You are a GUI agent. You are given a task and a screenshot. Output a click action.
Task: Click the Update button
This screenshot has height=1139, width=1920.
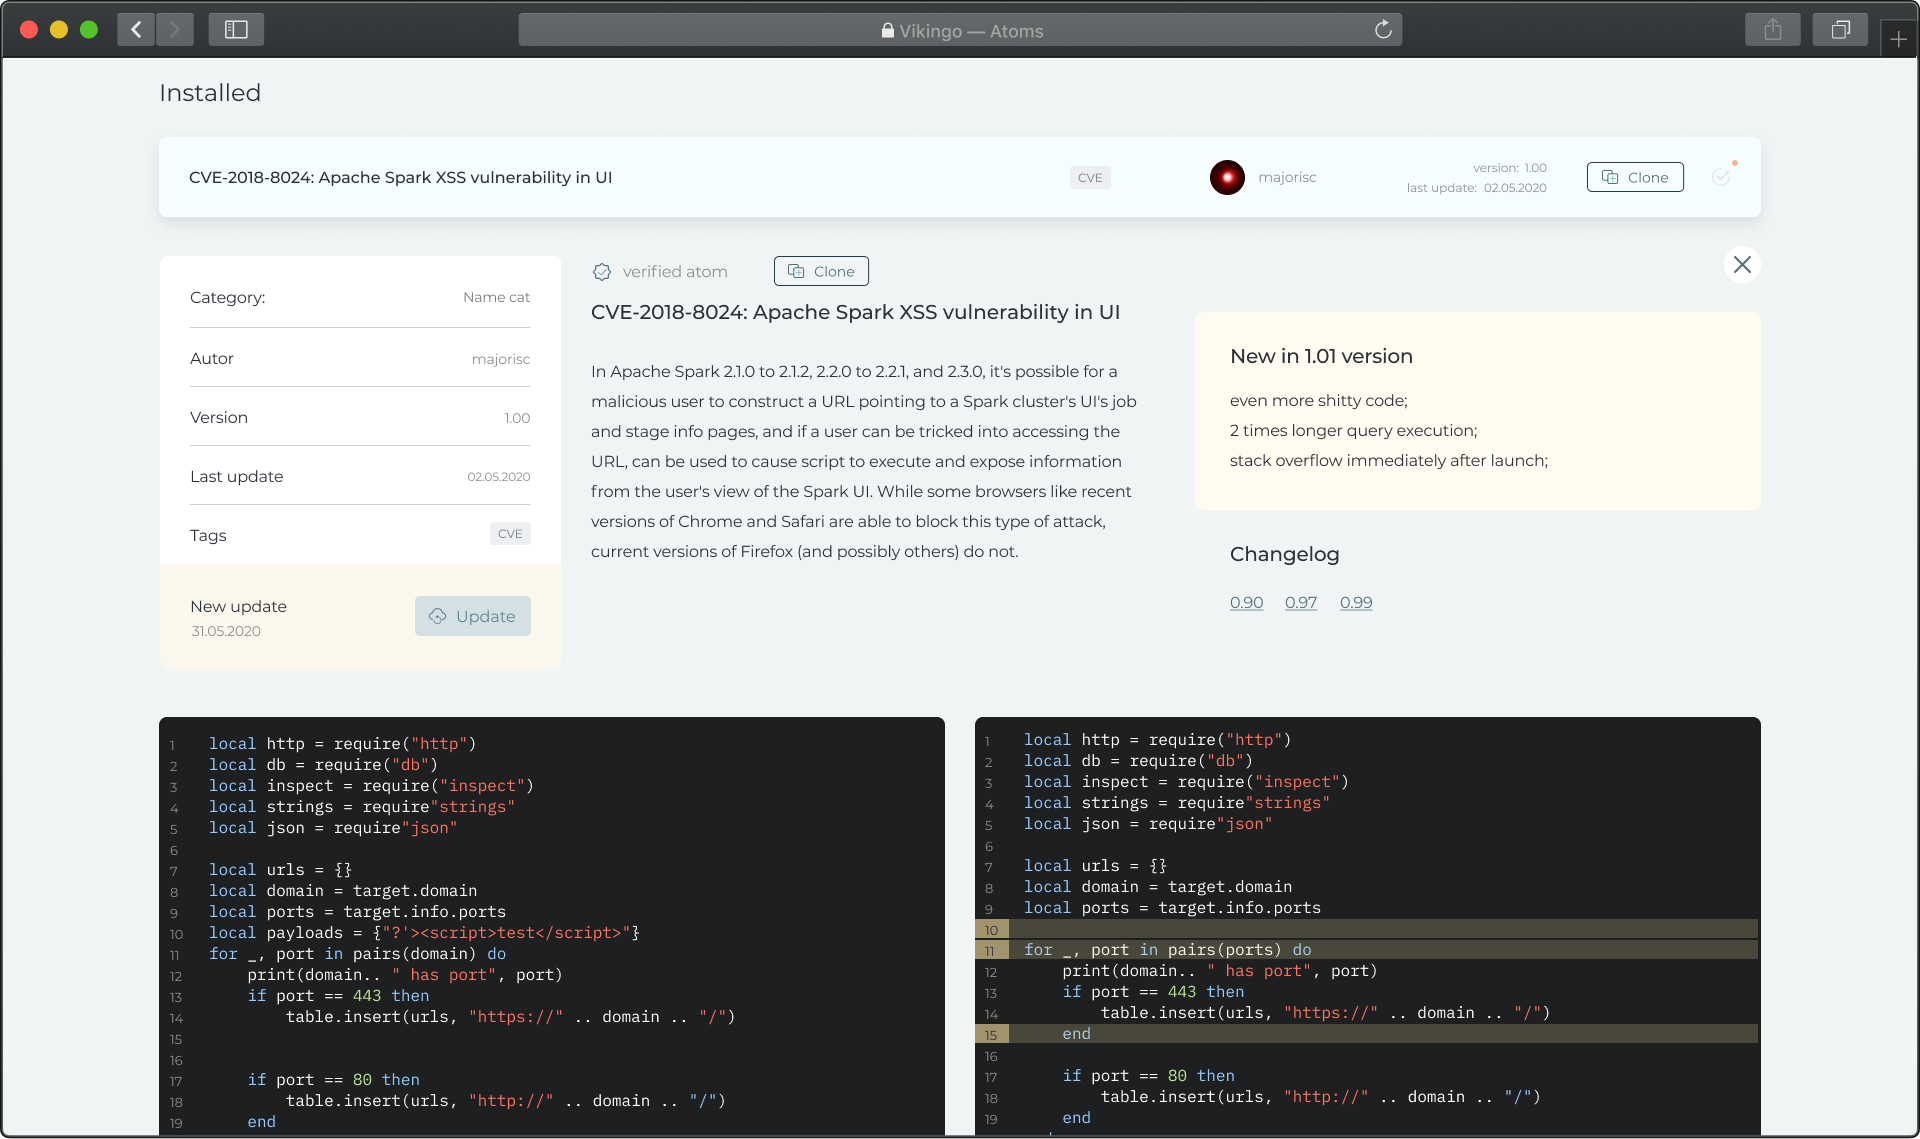[x=473, y=616]
